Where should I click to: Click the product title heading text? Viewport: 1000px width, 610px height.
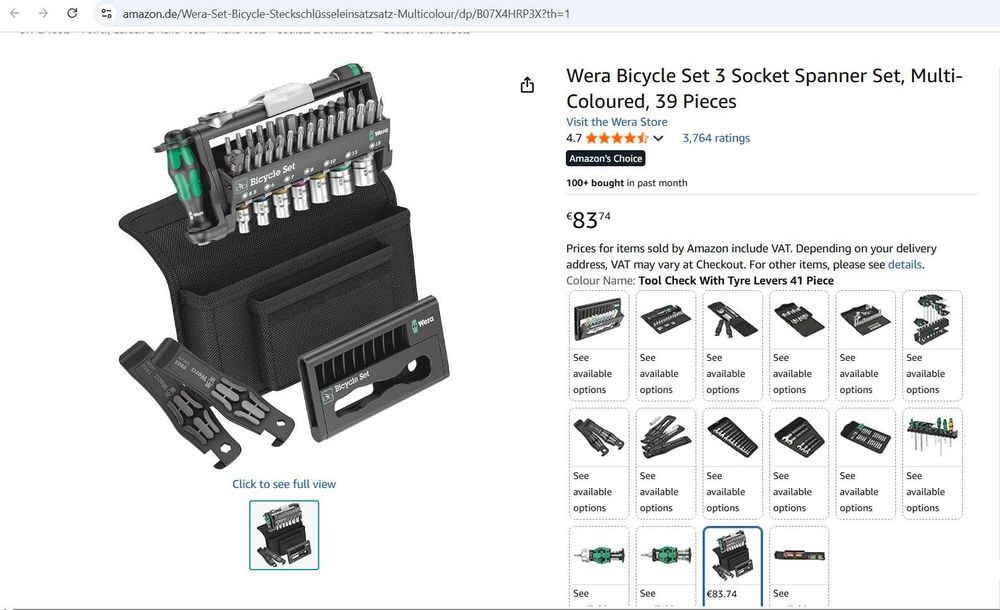pyautogui.click(x=764, y=88)
